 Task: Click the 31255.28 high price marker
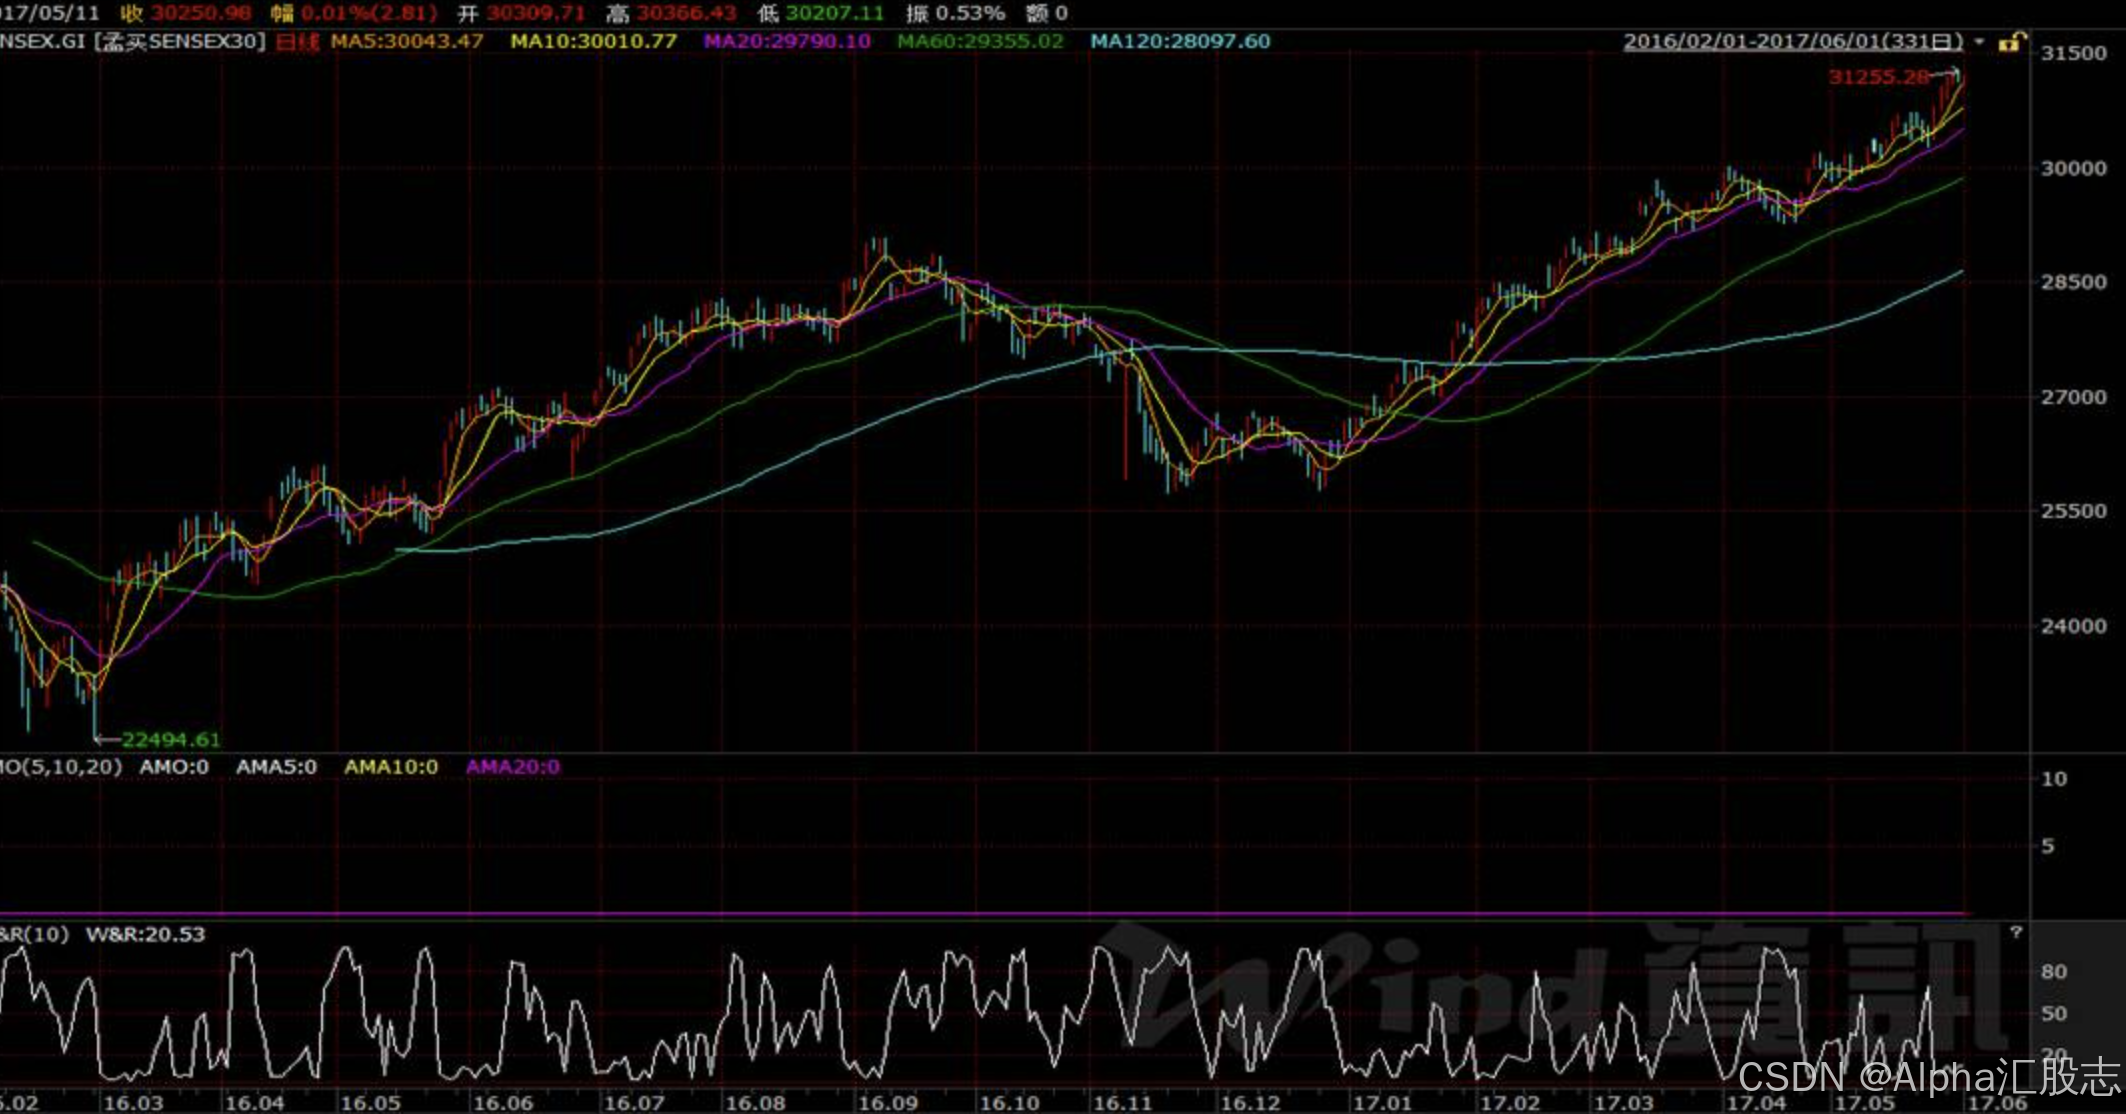[1878, 77]
